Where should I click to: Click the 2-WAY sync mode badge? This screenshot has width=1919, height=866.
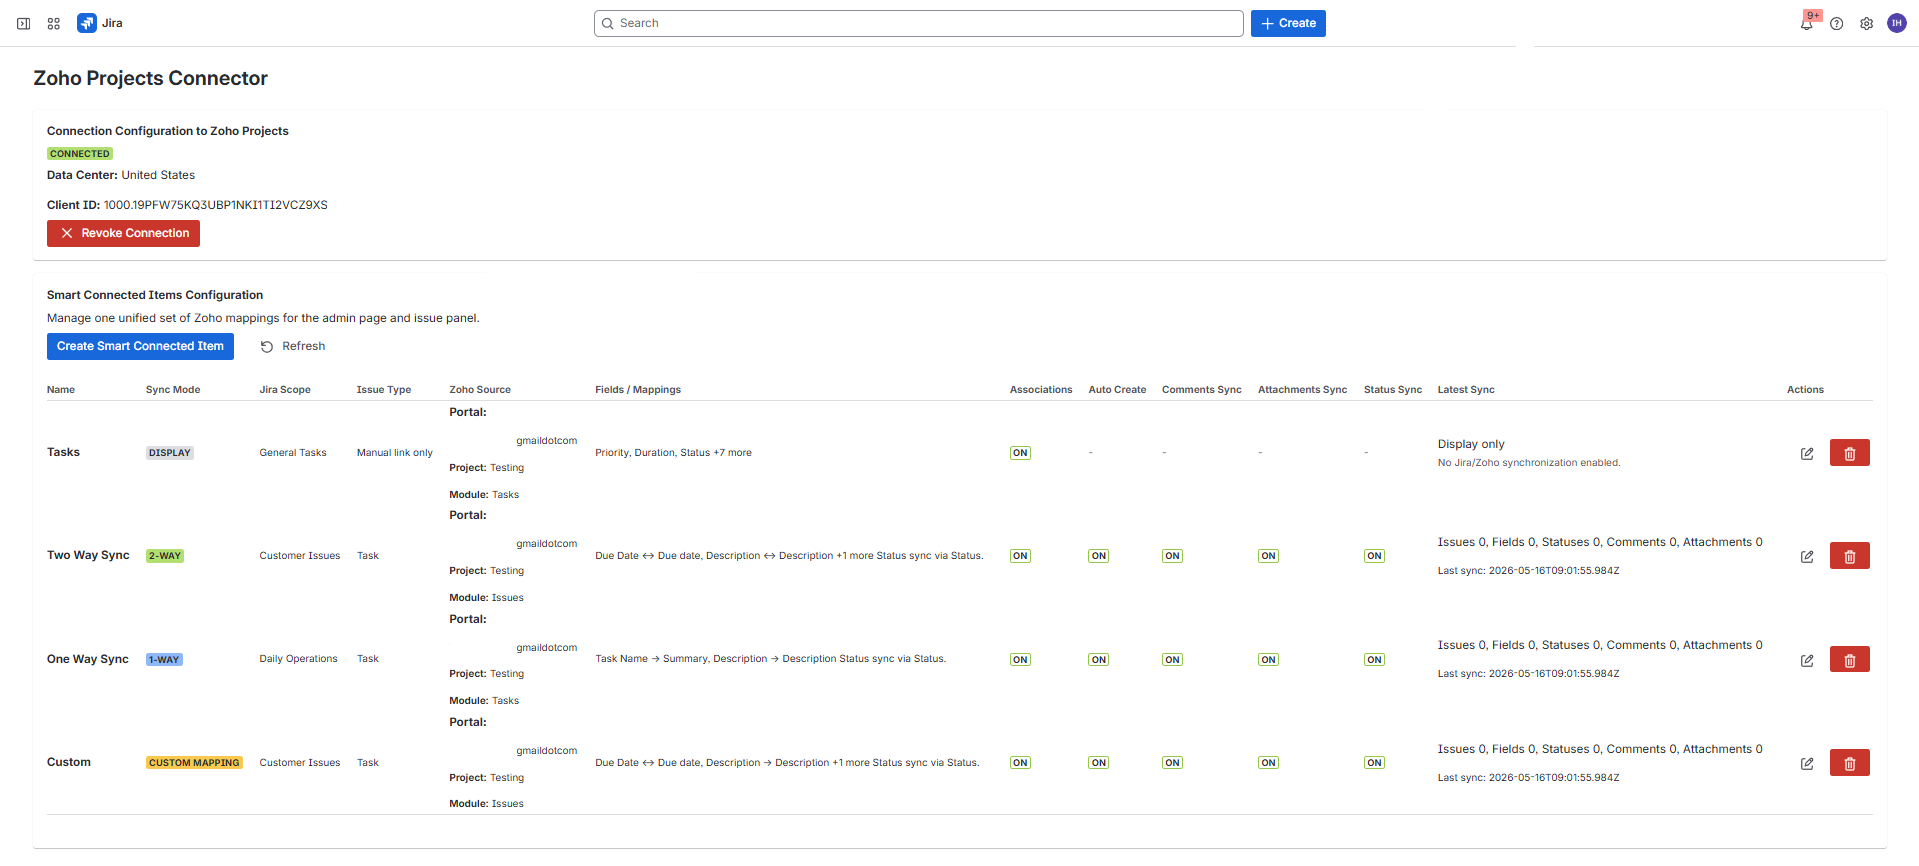pos(165,556)
